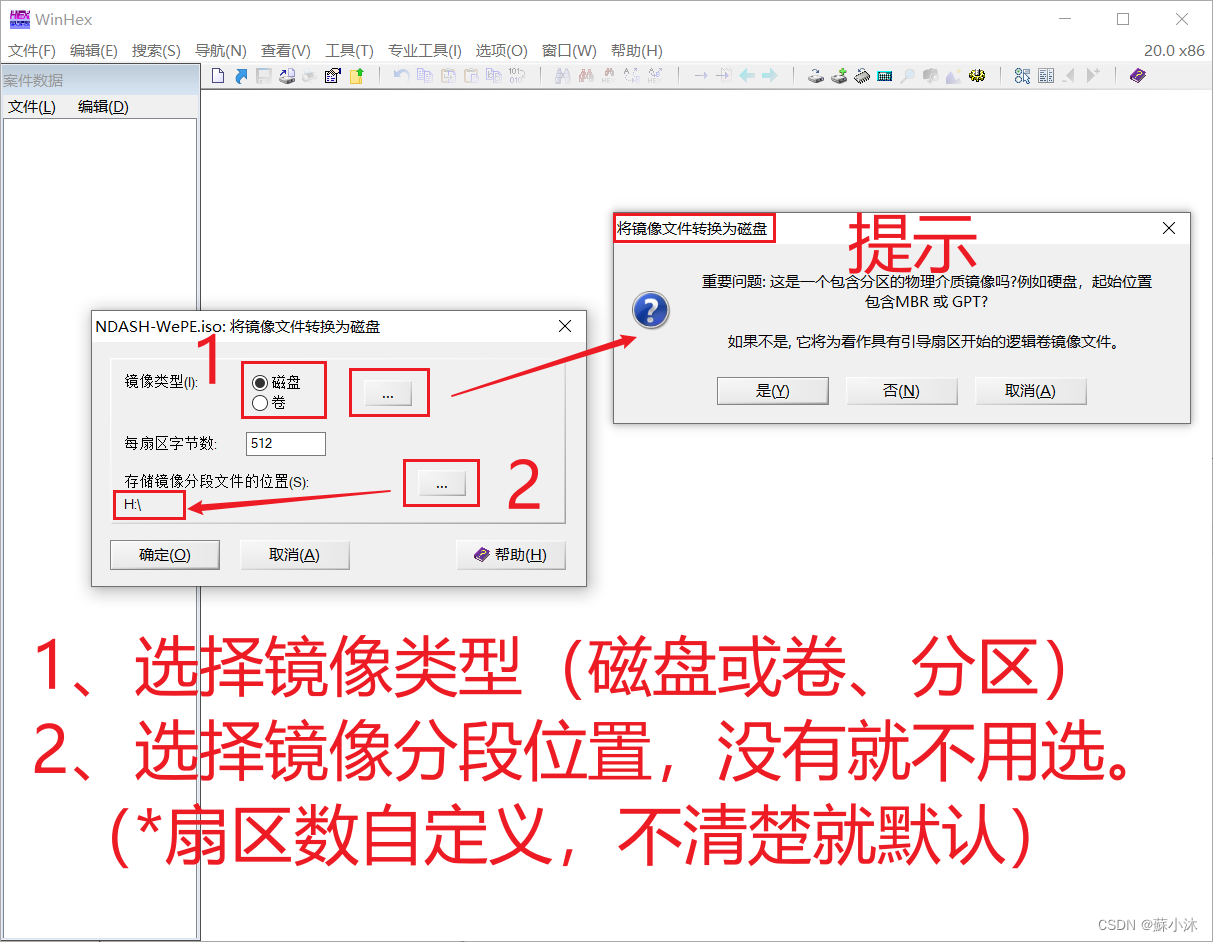The width and height of the screenshot is (1213, 942).
Task: Click 否(N) in the prompt dialog
Action: [x=901, y=391]
